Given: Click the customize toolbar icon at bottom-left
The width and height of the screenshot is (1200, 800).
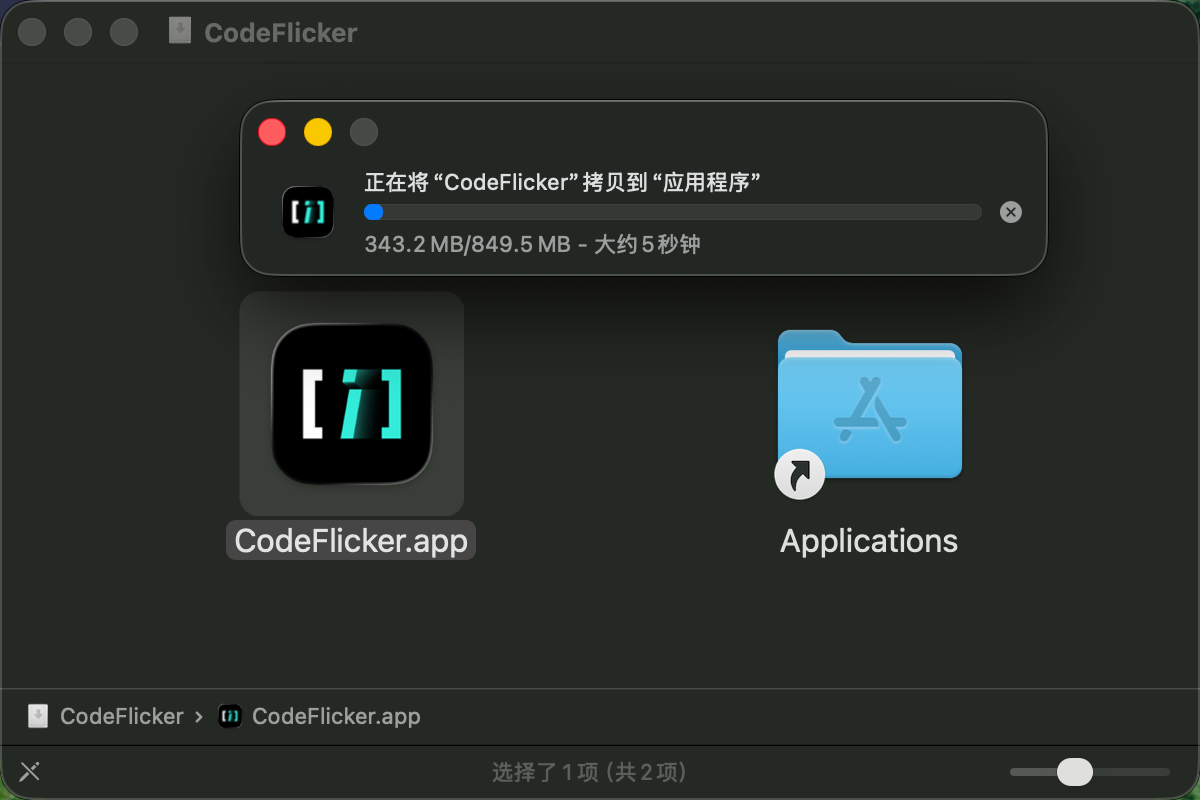Looking at the screenshot, I should pos(30,772).
